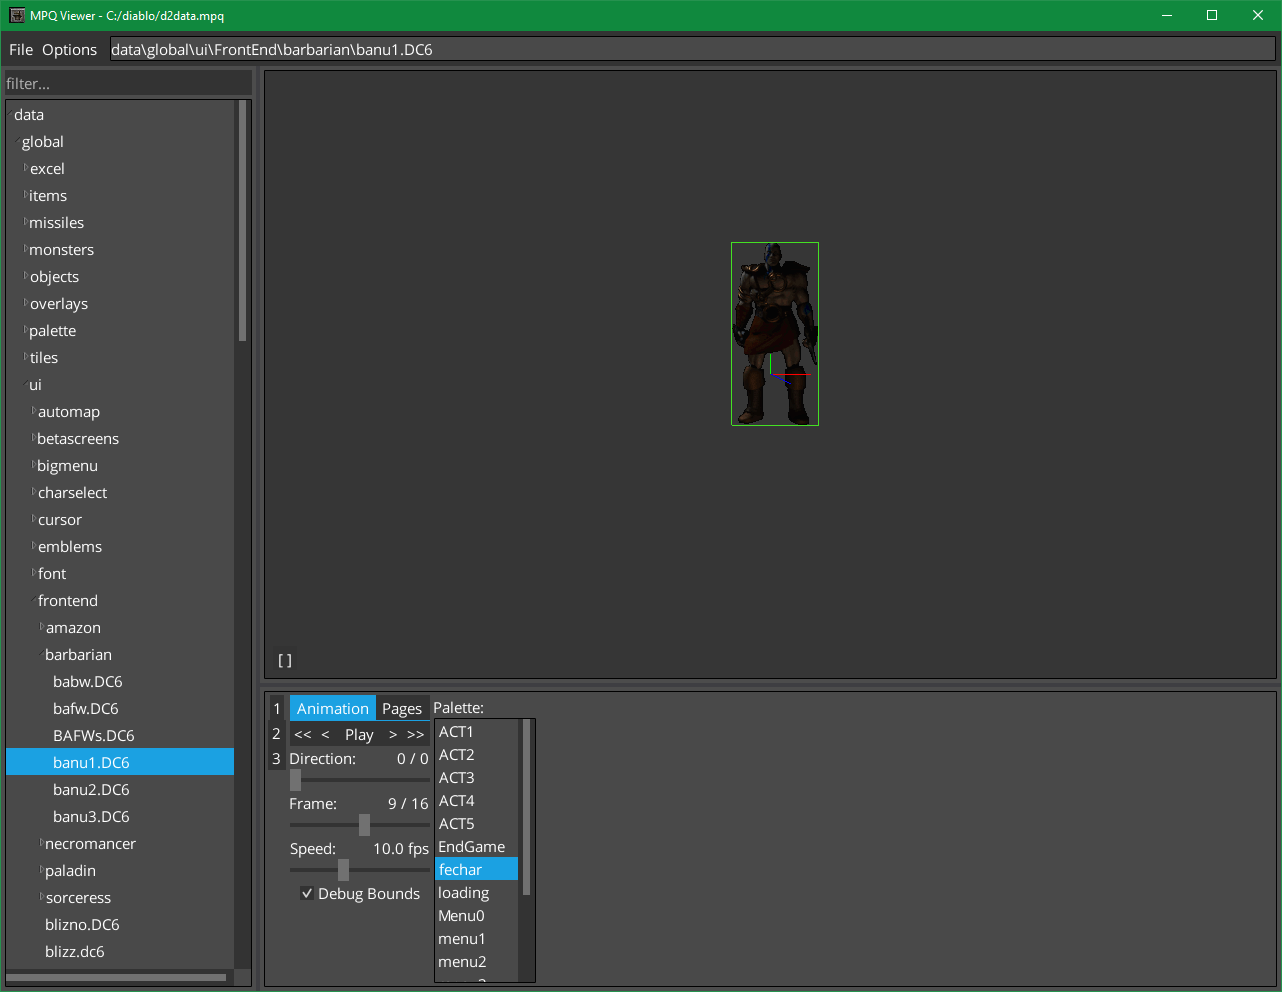This screenshot has width=1282, height=992.
Task: Click the Play button
Action: click(x=359, y=734)
